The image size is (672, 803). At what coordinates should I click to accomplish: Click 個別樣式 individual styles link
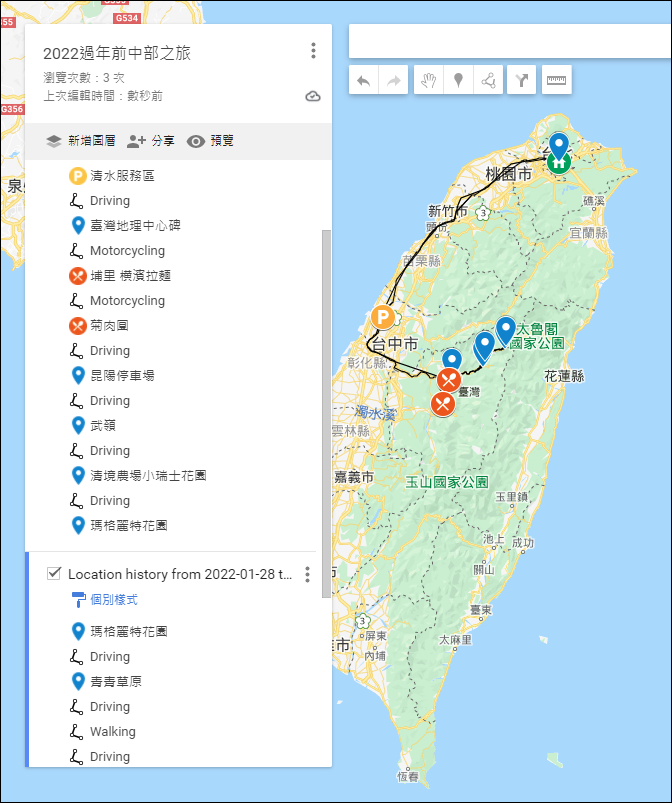114,600
